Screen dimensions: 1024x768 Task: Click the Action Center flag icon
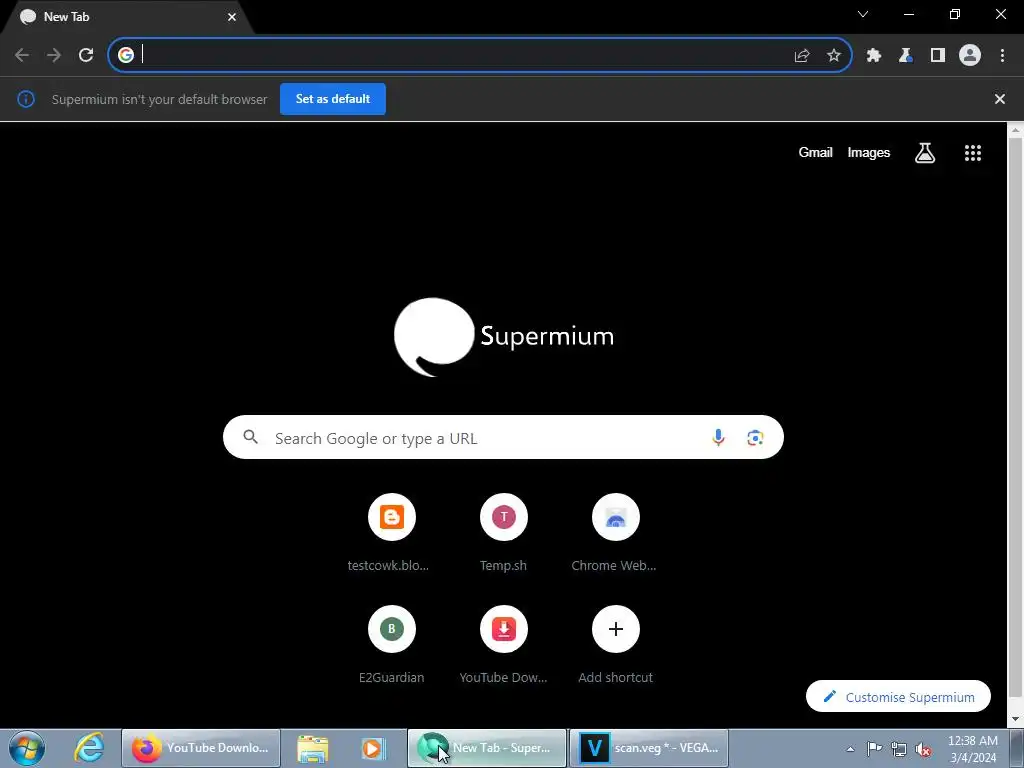pyautogui.click(x=874, y=749)
